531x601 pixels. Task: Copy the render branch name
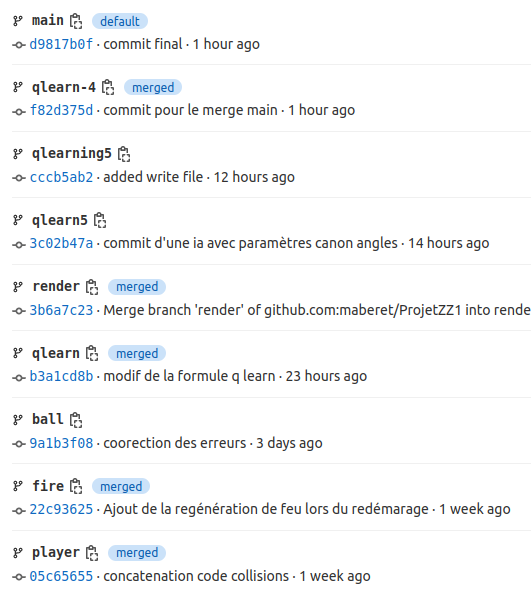point(92,287)
